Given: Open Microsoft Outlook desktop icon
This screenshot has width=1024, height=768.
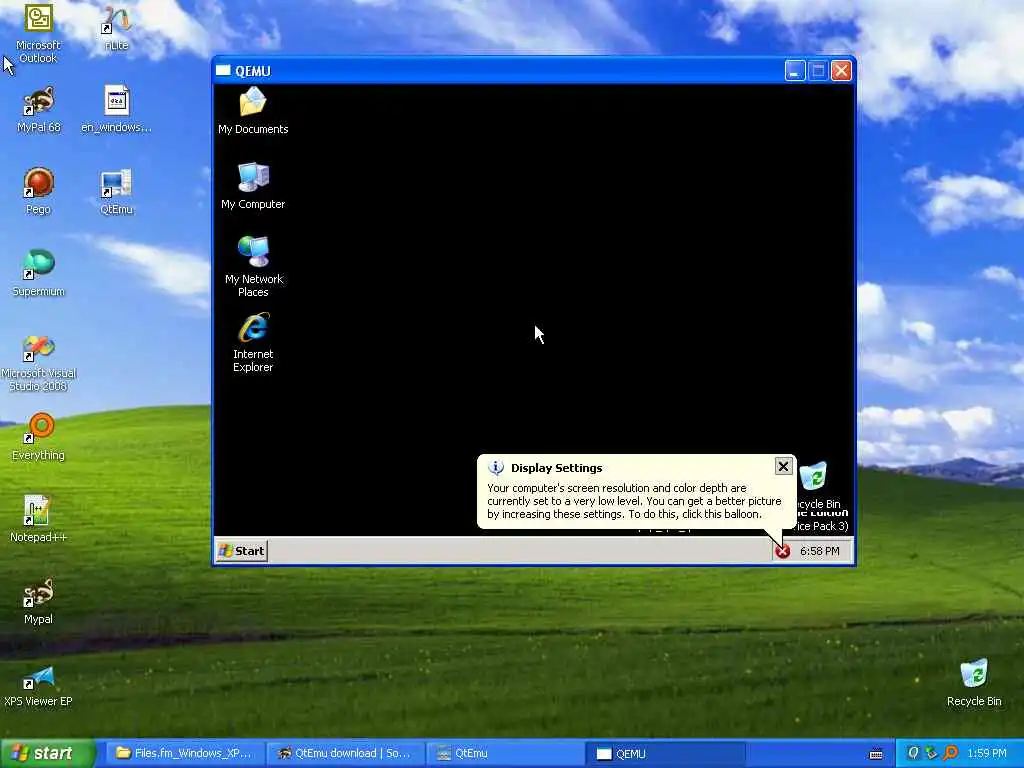Looking at the screenshot, I should click(38, 33).
